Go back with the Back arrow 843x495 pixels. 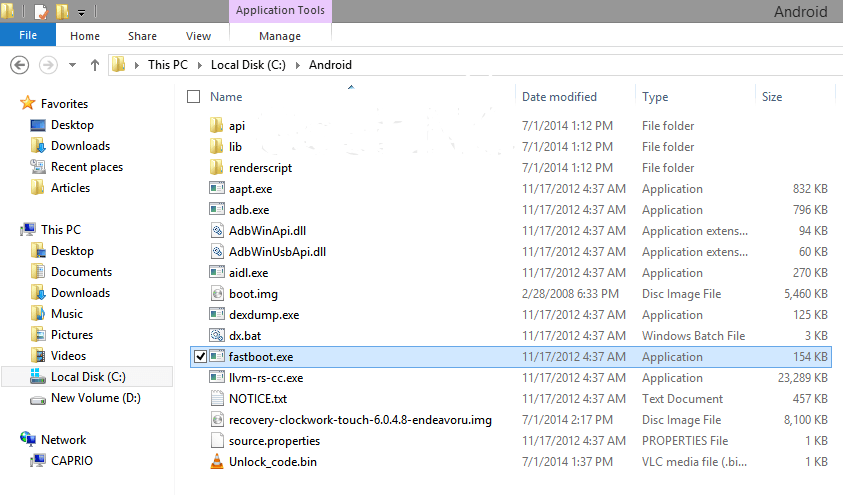(19, 65)
